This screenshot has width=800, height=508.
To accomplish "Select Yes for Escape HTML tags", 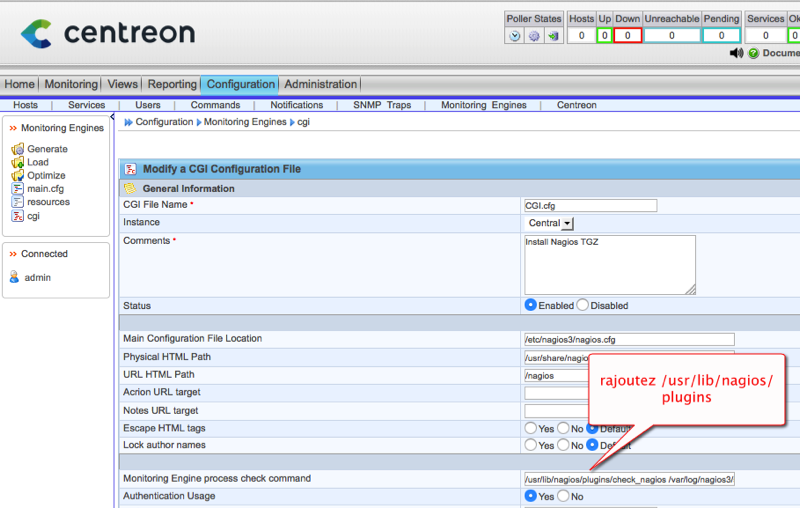I will [531, 428].
